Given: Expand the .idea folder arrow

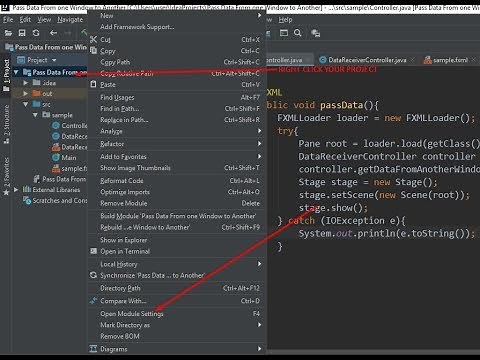Looking at the screenshot, I should 26,83.
